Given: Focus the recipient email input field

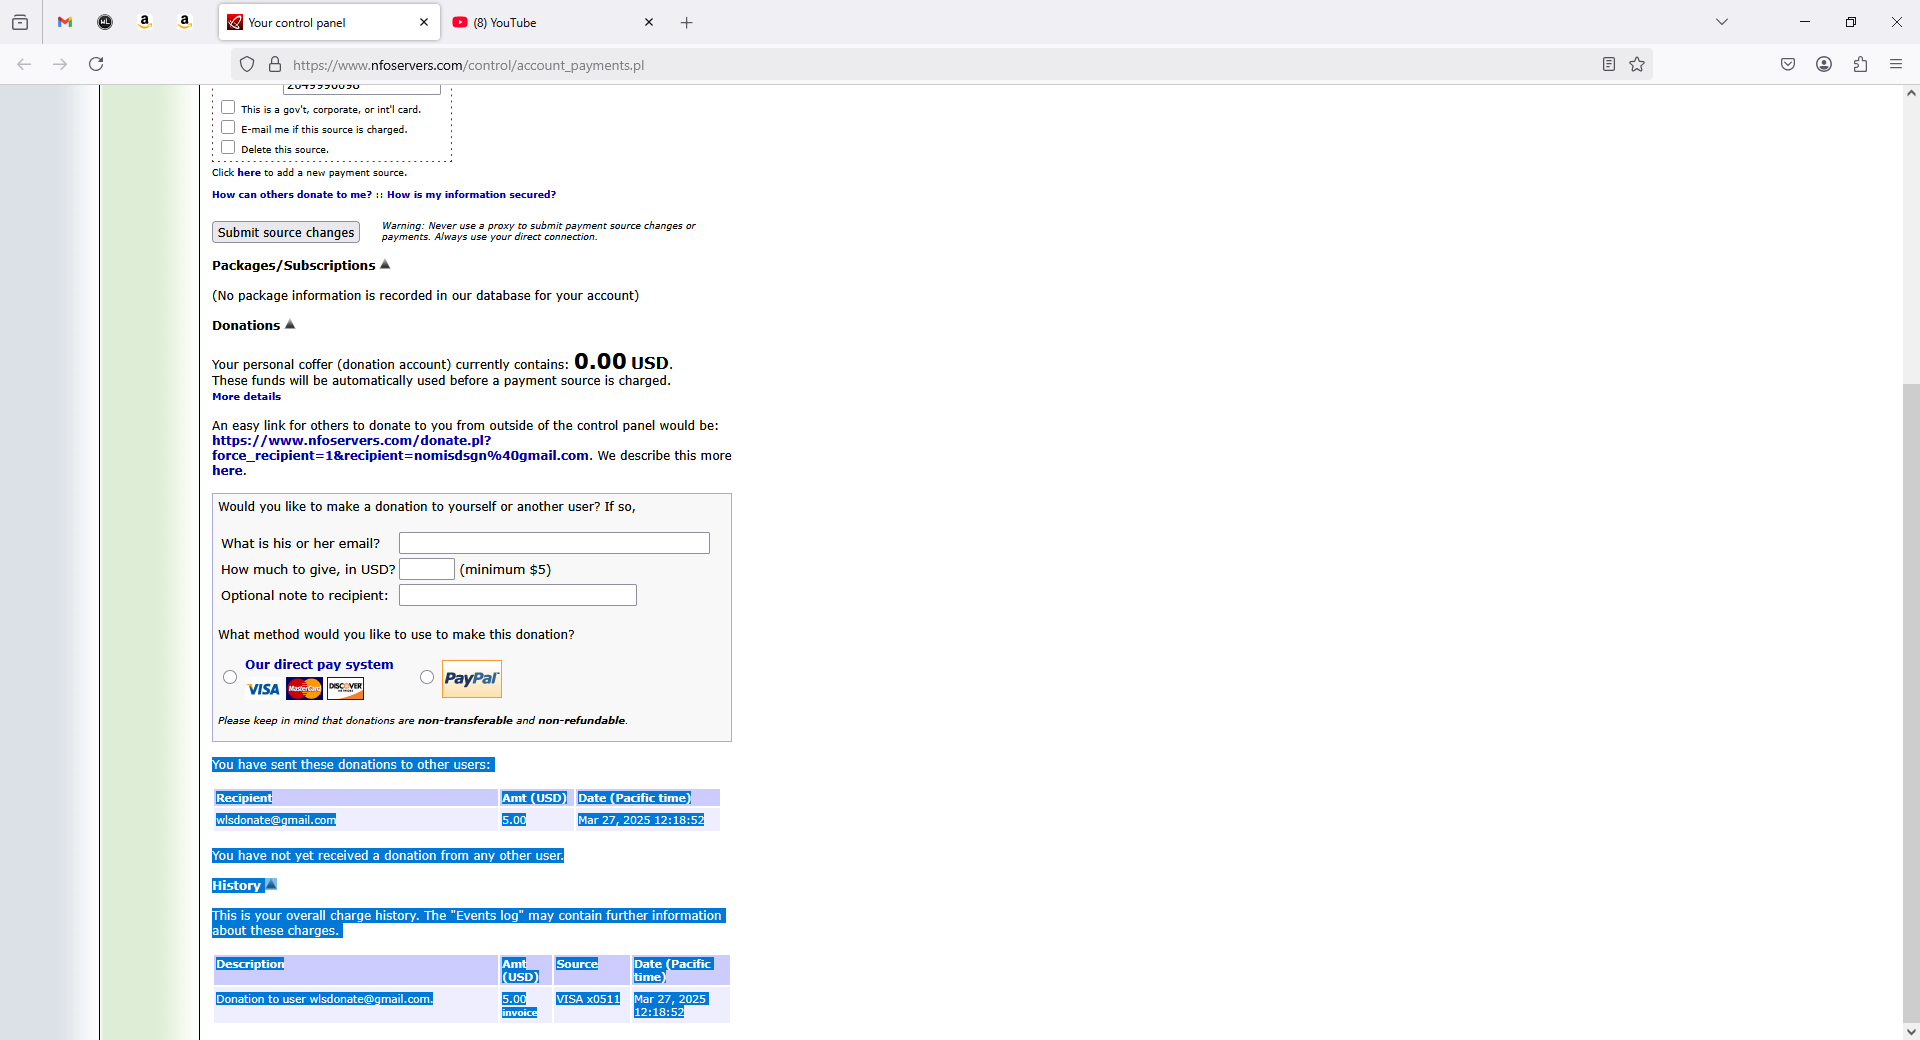Looking at the screenshot, I should tap(554, 543).
